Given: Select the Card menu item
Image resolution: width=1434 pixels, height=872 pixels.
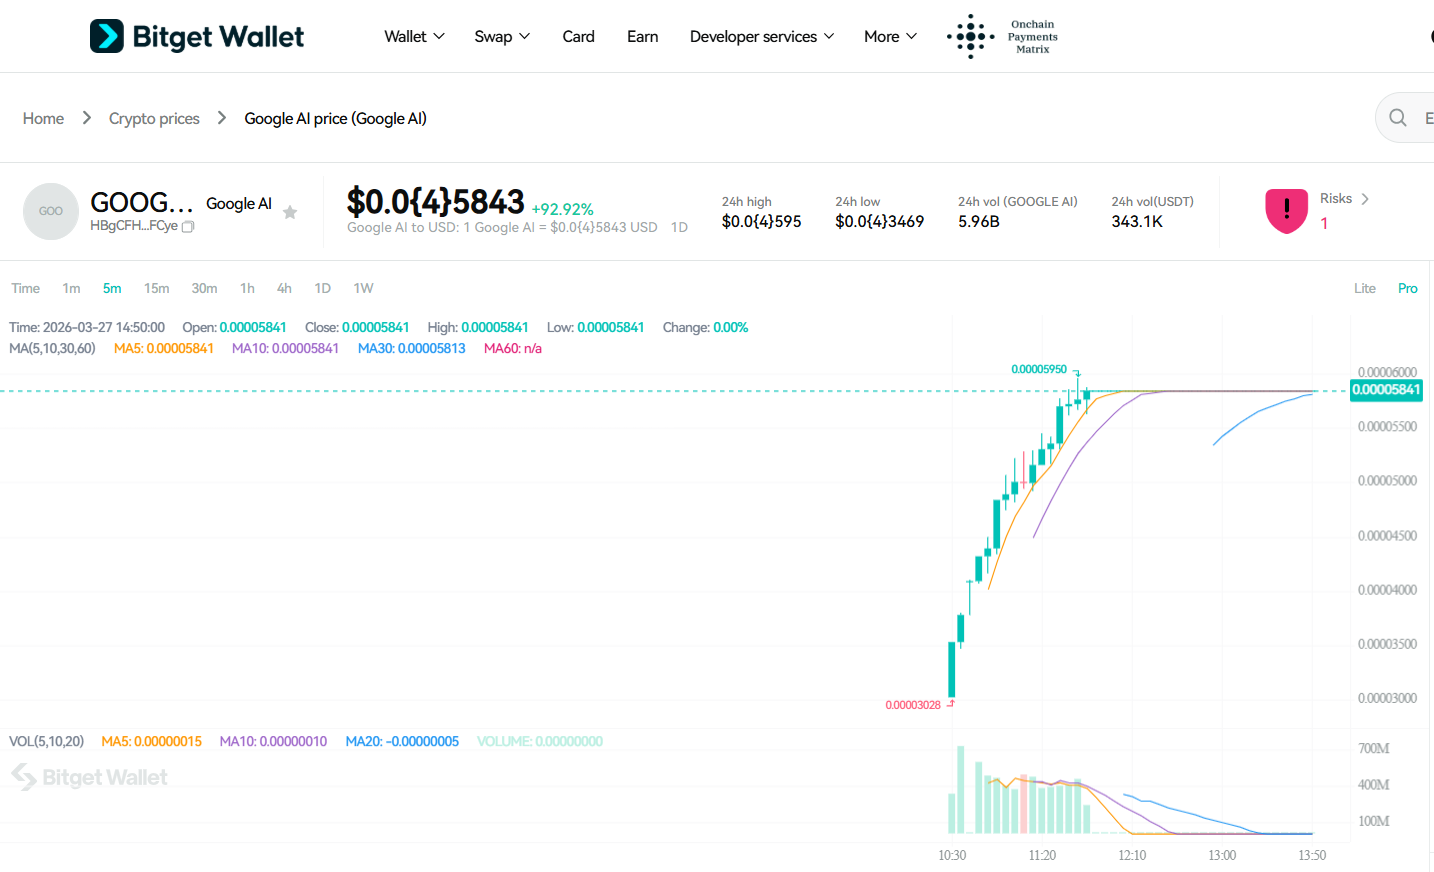Looking at the screenshot, I should tap(578, 36).
